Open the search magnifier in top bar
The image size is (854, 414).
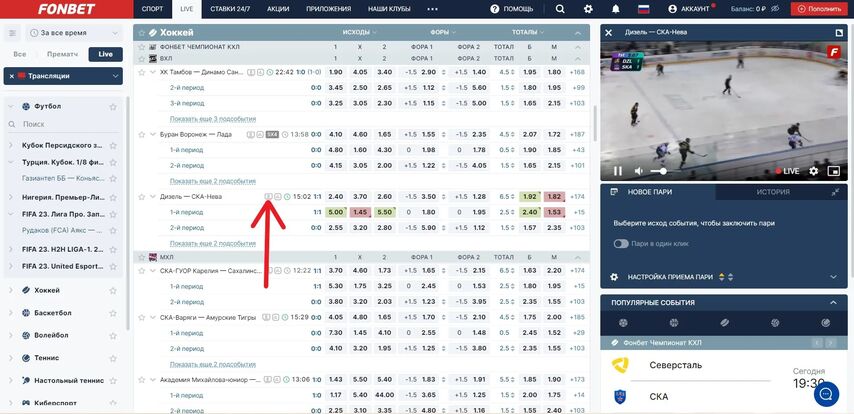point(560,9)
